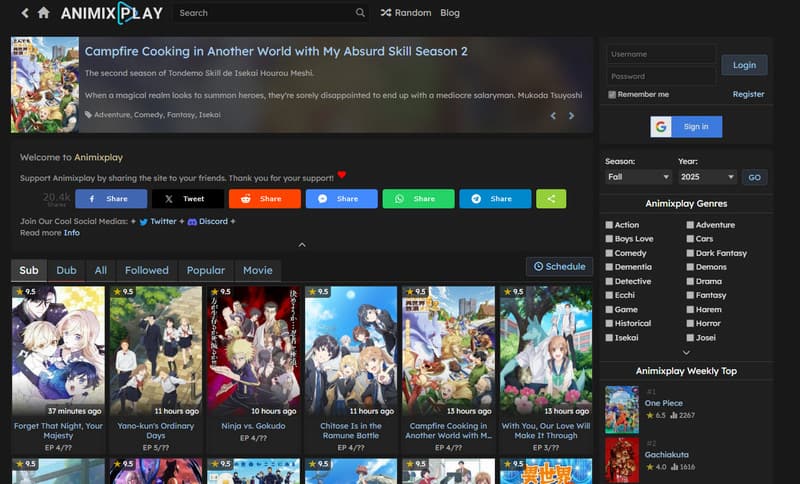Switch to the Popular tab
This screenshot has width=800, height=484.
tap(206, 270)
